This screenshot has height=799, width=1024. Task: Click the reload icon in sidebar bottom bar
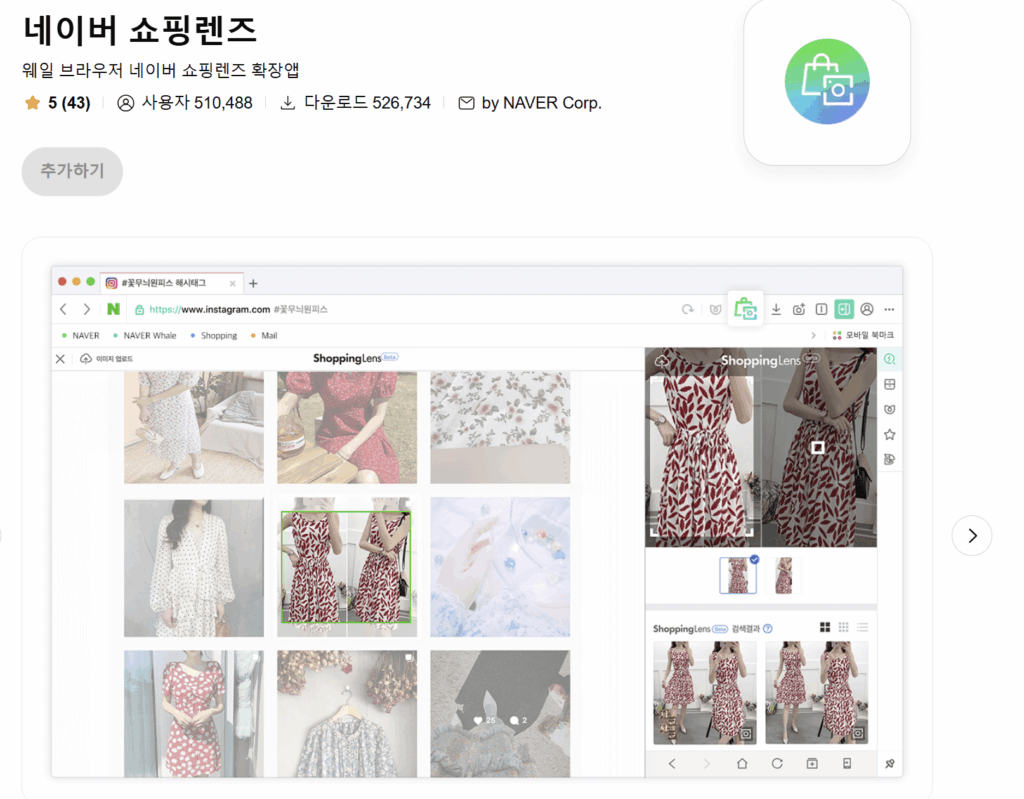tap(777, 763)
